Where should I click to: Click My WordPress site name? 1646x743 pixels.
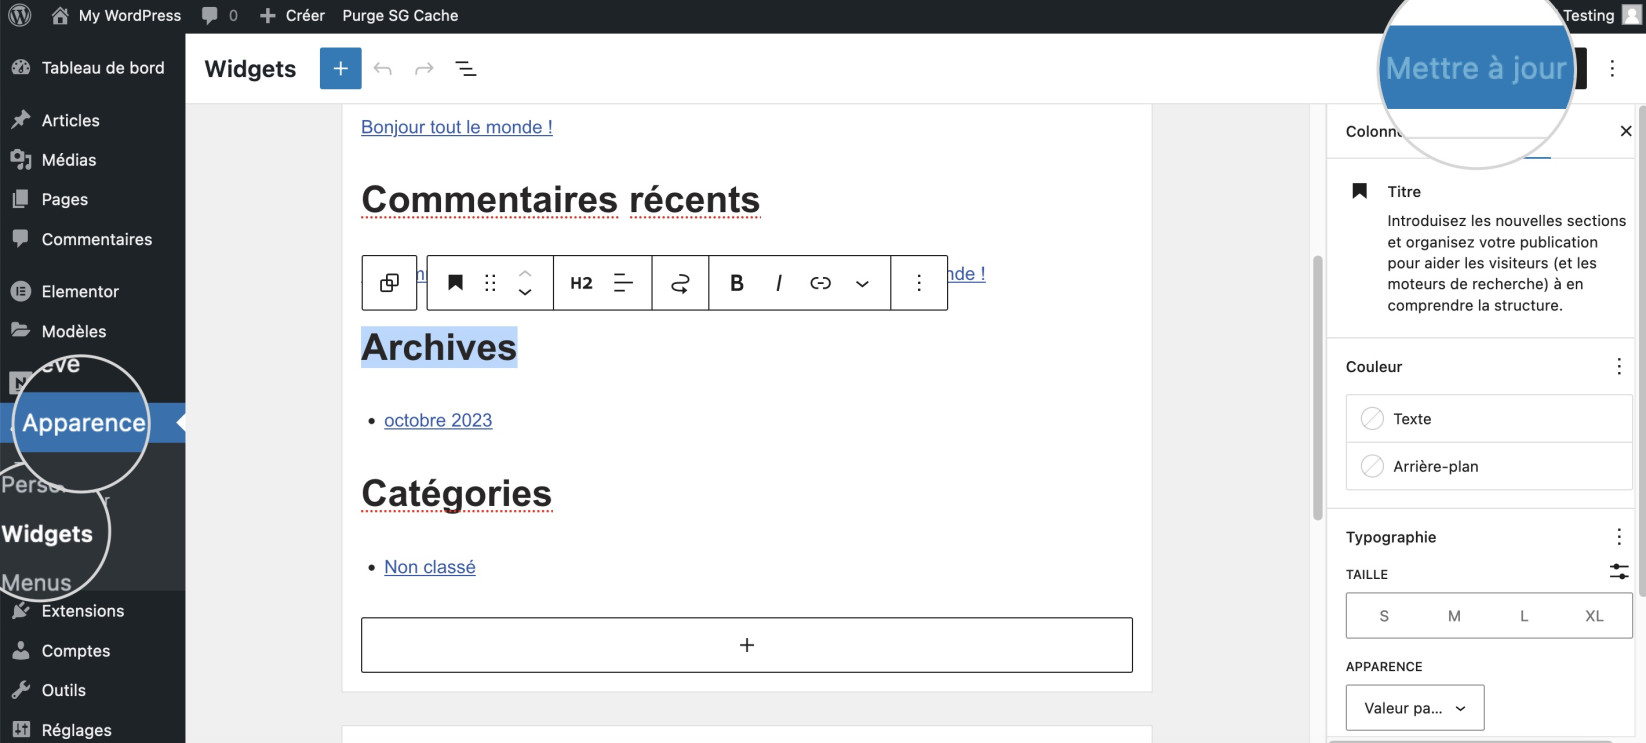point(116,15)
